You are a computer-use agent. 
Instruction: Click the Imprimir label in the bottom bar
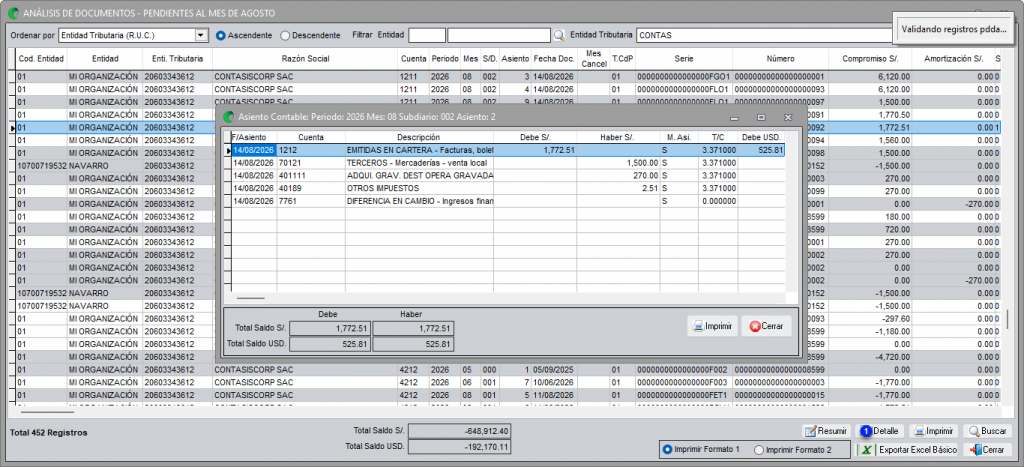tap(939, 431)
